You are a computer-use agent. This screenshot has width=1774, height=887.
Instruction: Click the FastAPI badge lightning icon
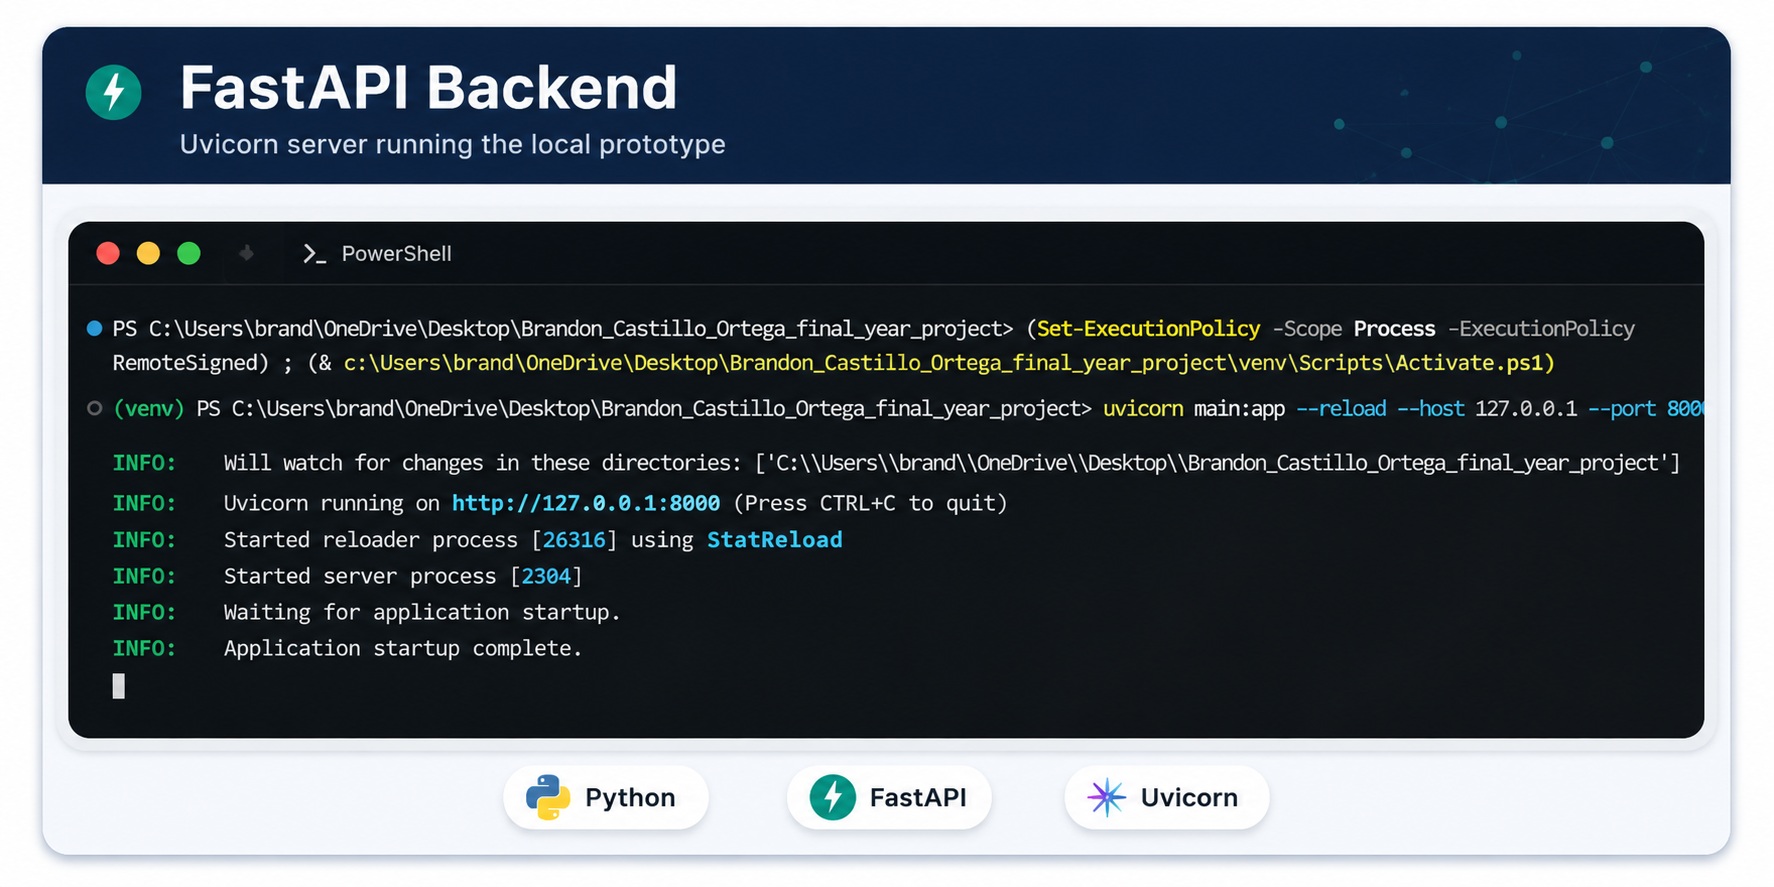tap(832, 797)
